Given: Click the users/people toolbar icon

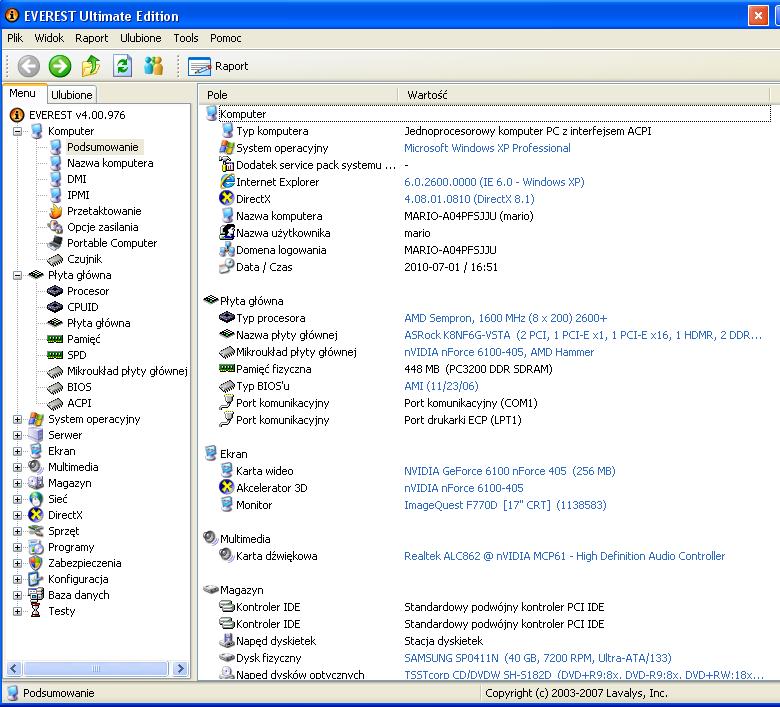Looking at the screenshot, I should tap(153, 66).
